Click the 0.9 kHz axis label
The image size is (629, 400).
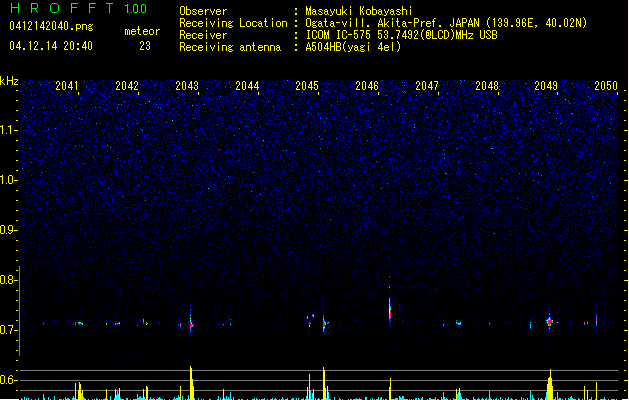point(8,230)
